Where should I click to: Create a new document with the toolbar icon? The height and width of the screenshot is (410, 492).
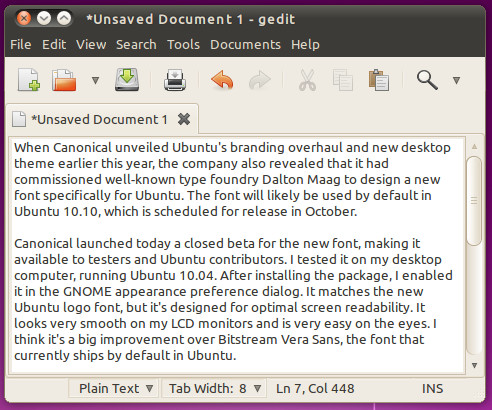[x=29, y=80]
